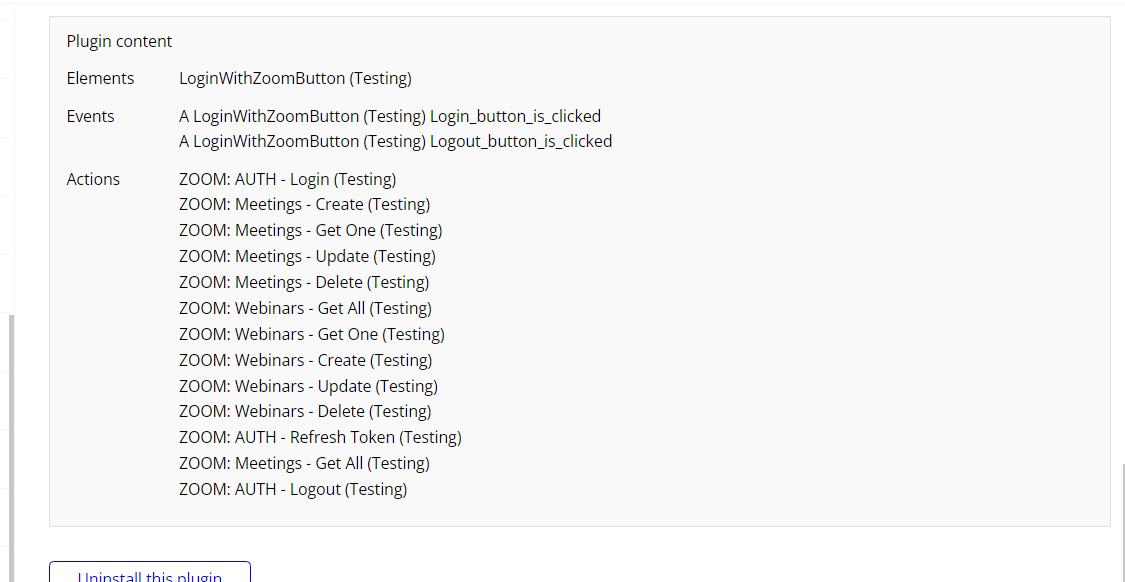Choose the ZOOM: Webinars - Update action

pos(308,386)
